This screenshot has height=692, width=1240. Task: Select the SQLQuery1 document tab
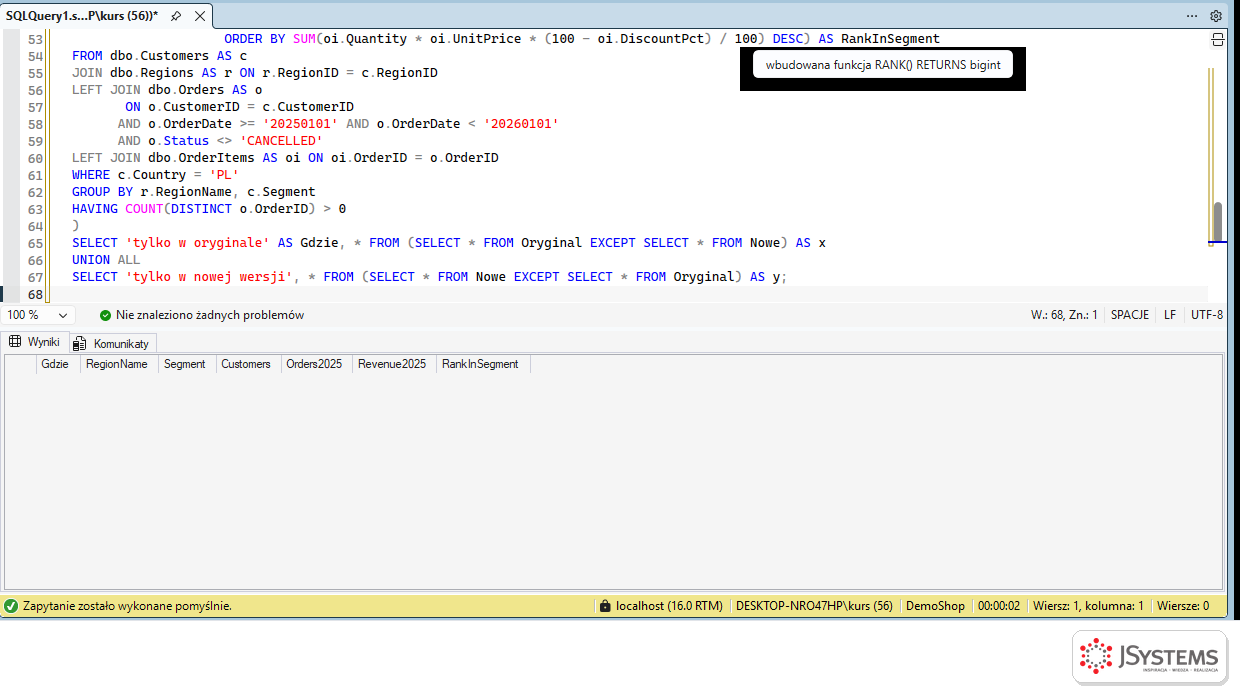pos(82,16)
